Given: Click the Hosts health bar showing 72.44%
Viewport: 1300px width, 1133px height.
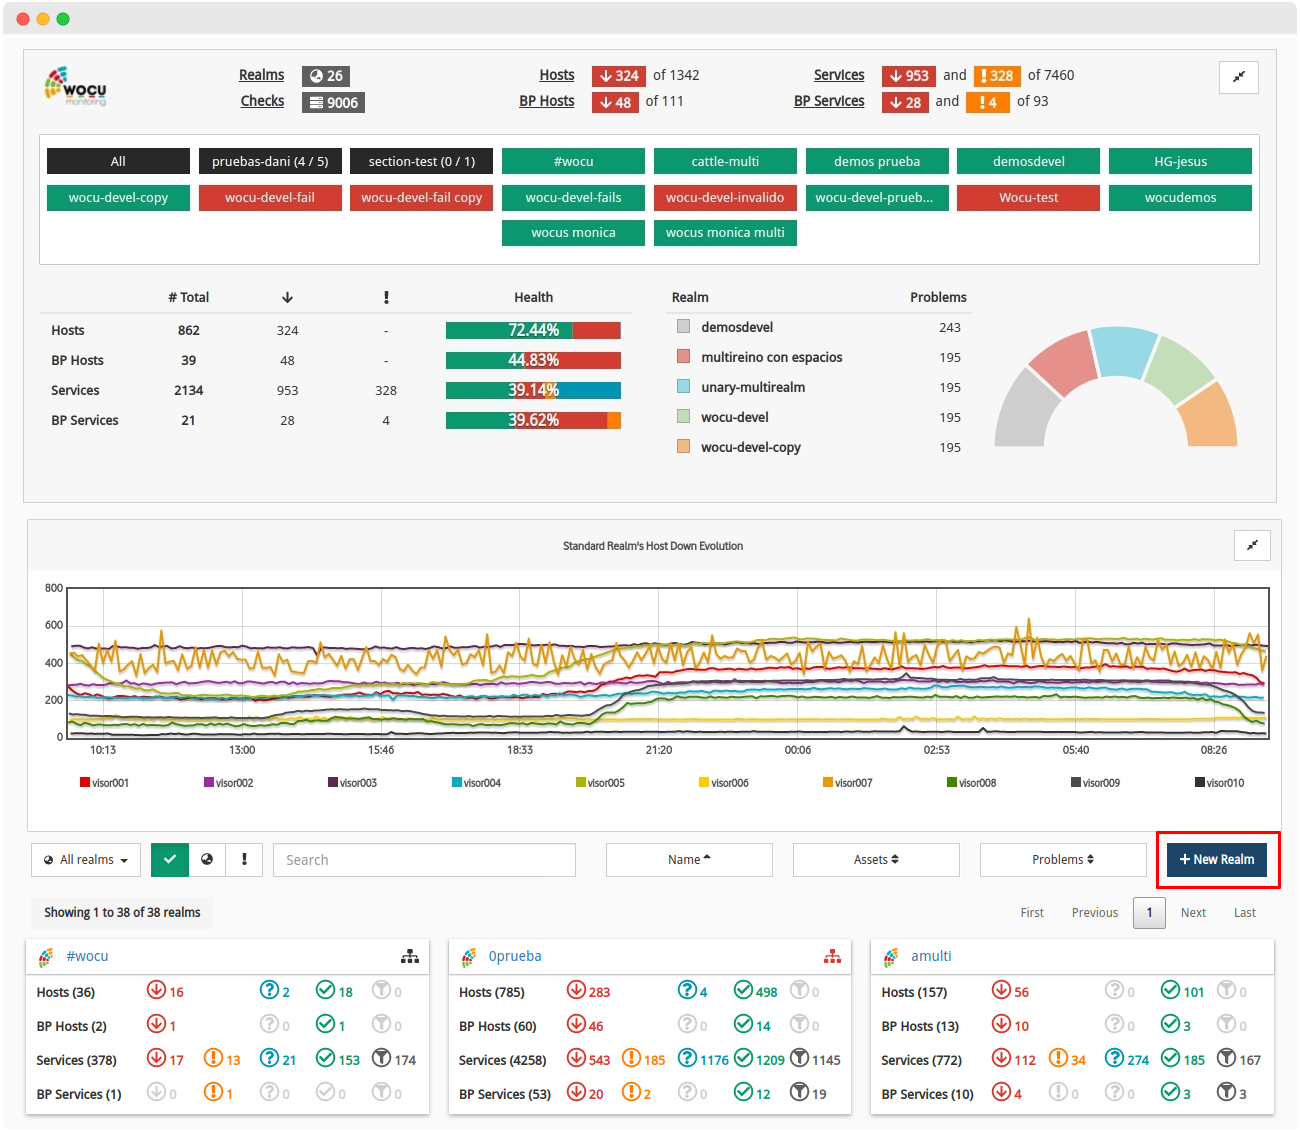Looking at the screenshot, I should (533, 330).
